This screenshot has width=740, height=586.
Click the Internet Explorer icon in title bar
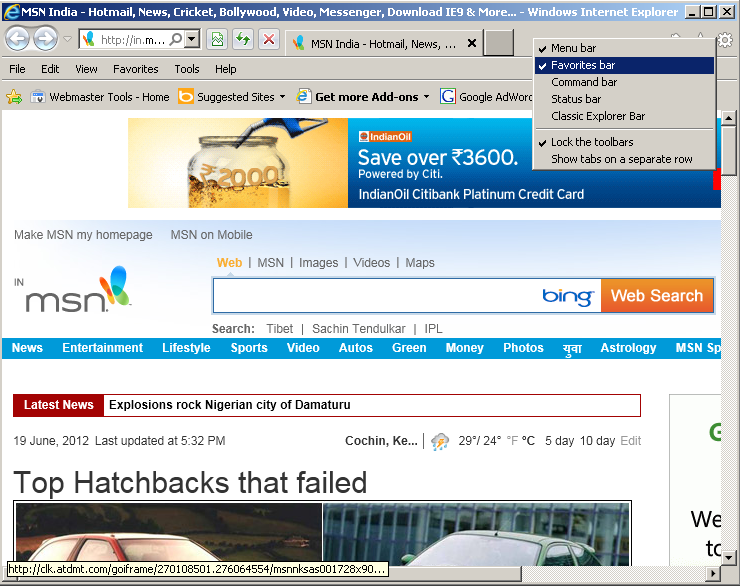coord(11,11)
